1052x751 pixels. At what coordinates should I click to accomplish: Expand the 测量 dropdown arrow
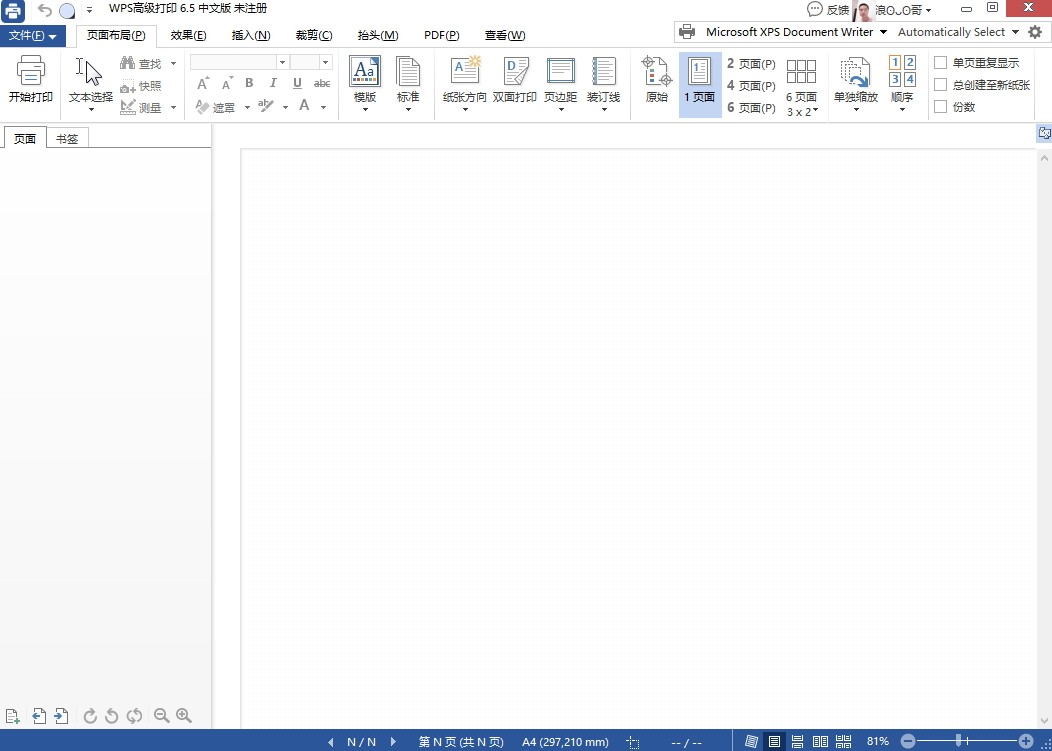tap(173, 107)
